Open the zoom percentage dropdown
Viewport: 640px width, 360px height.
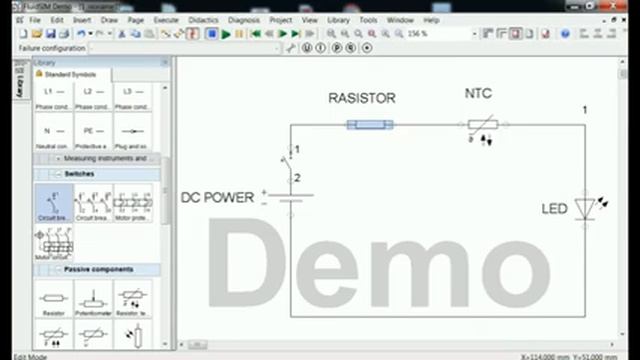pyautogui.click(x=474, y=34)
